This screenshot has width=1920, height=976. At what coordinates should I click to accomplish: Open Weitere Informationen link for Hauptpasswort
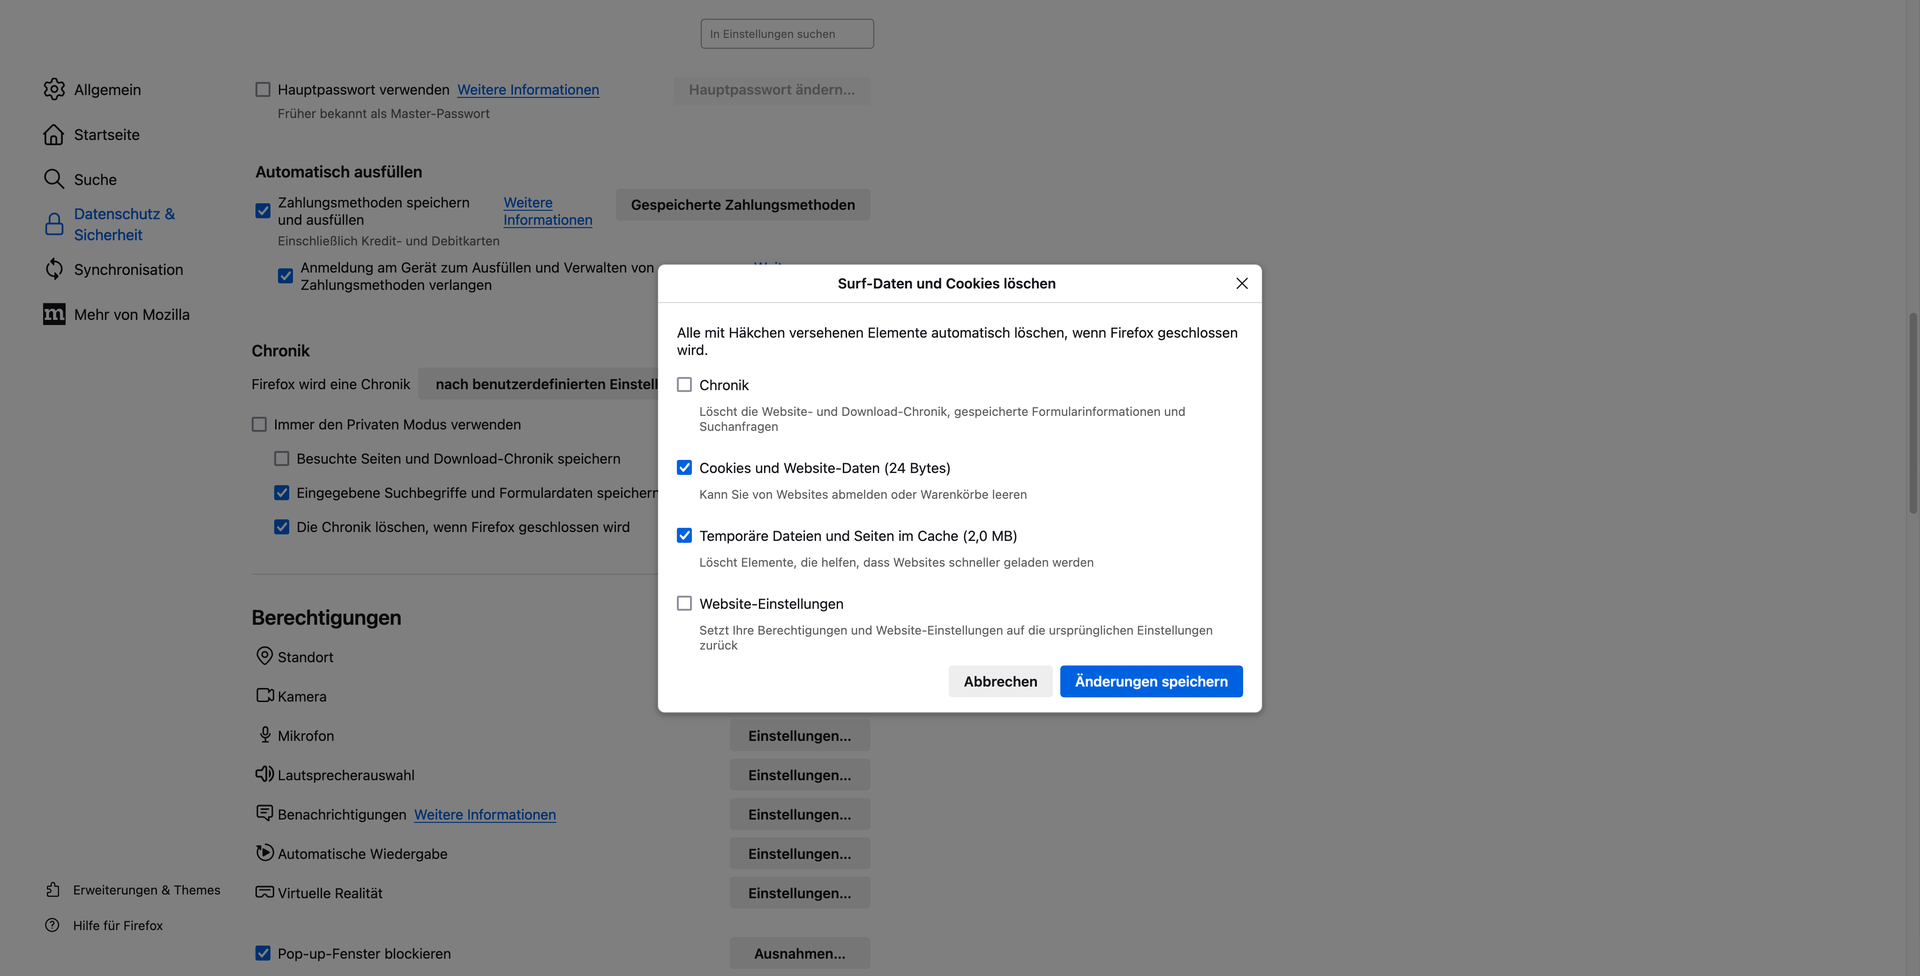(528, 90)
